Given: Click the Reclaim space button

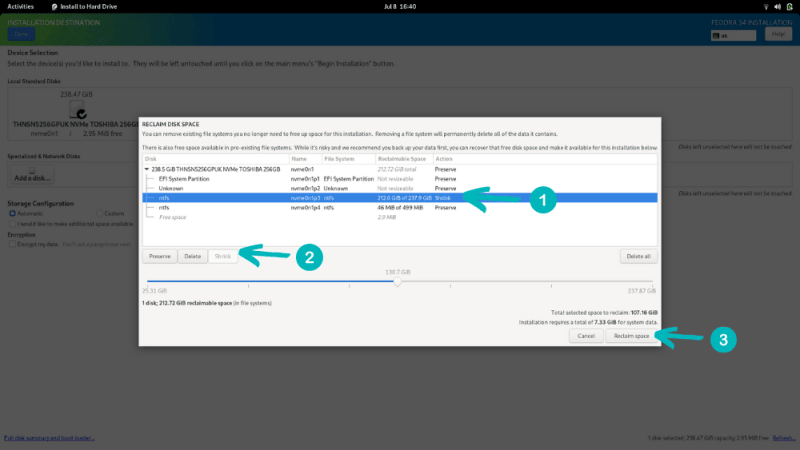Looking at the screenshot, I should (x=631, y=336).
